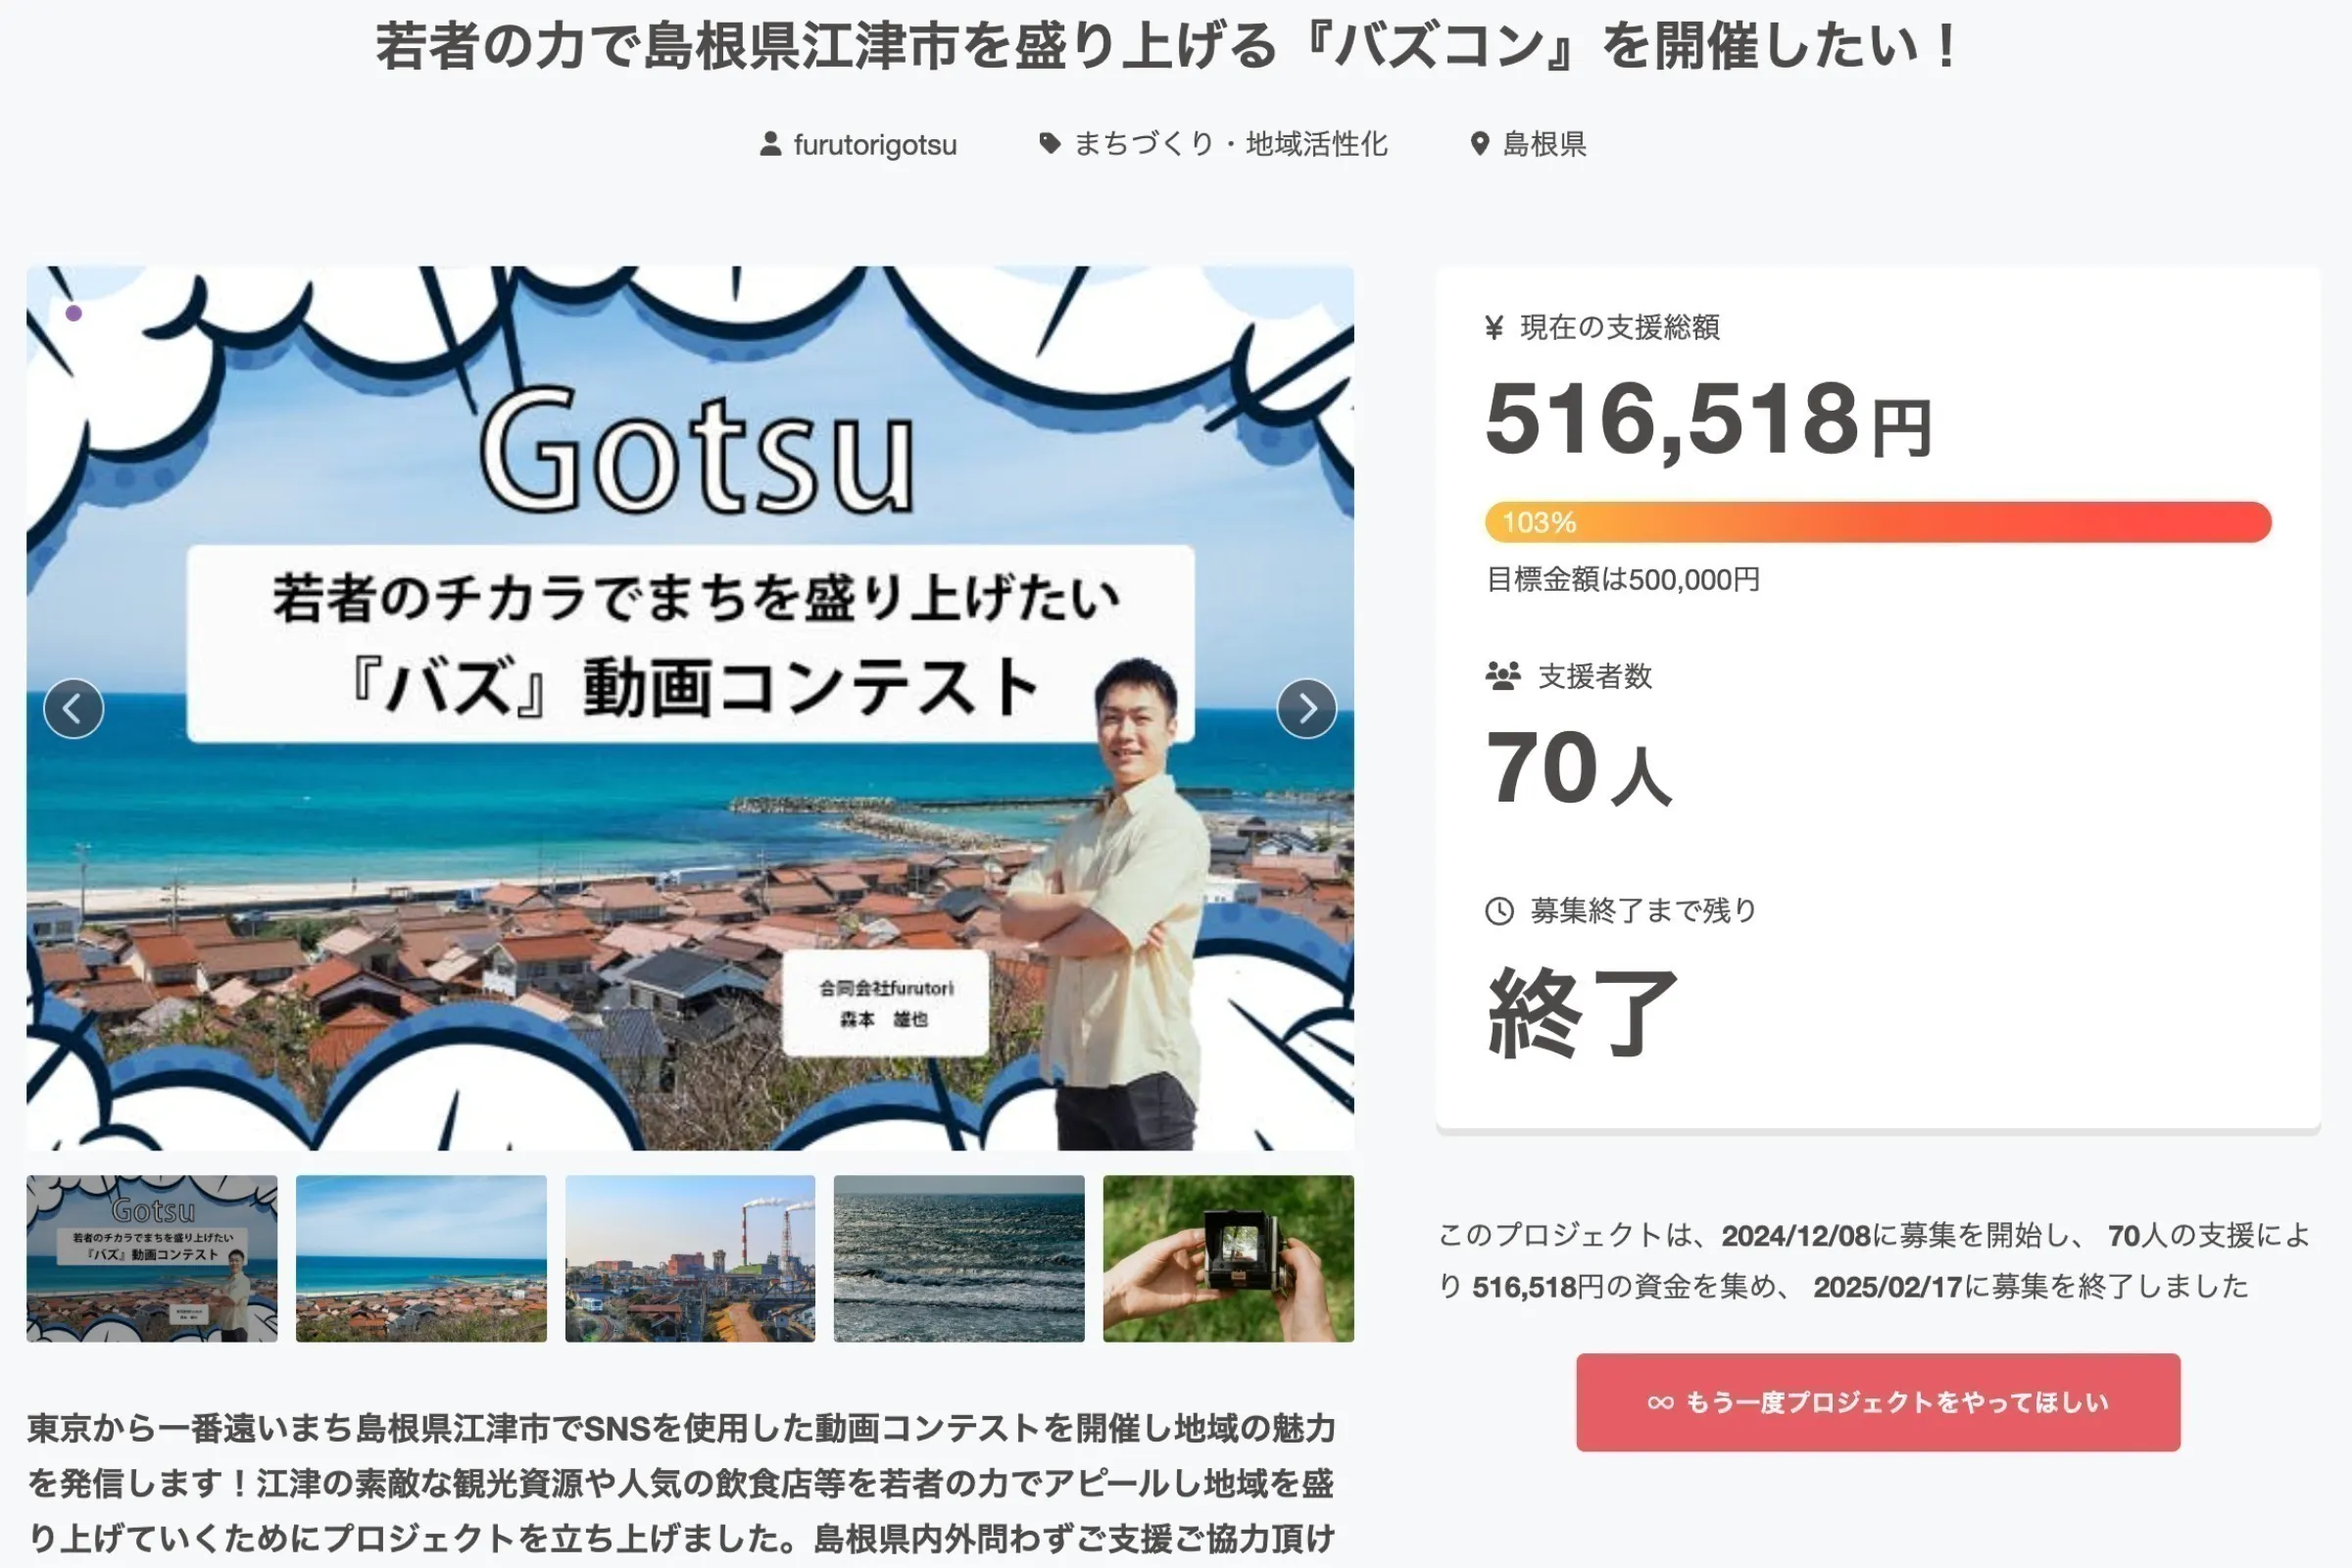Click the next image arrow on carousel
The width and height of the screenshot is (2352, 1568).
pyautogui.click(x=1306, y=709)
